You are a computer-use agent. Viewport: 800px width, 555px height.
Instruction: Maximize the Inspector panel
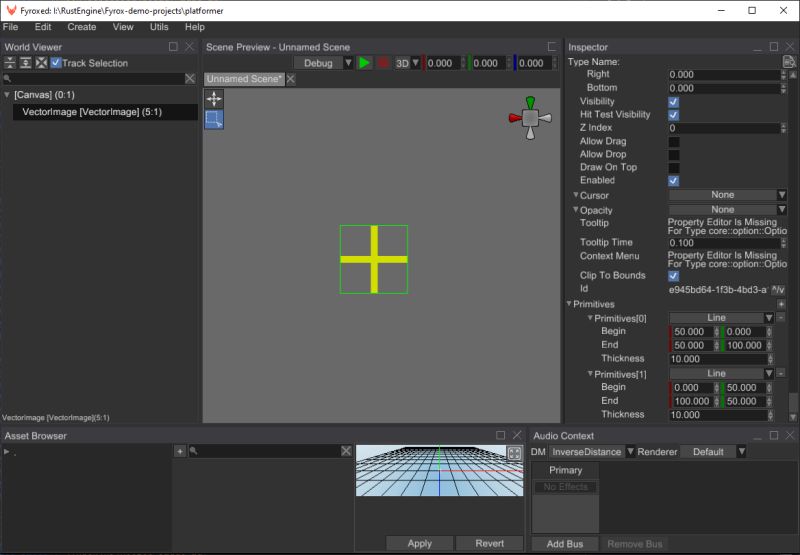pyautogui.click(x=774, y=47)
